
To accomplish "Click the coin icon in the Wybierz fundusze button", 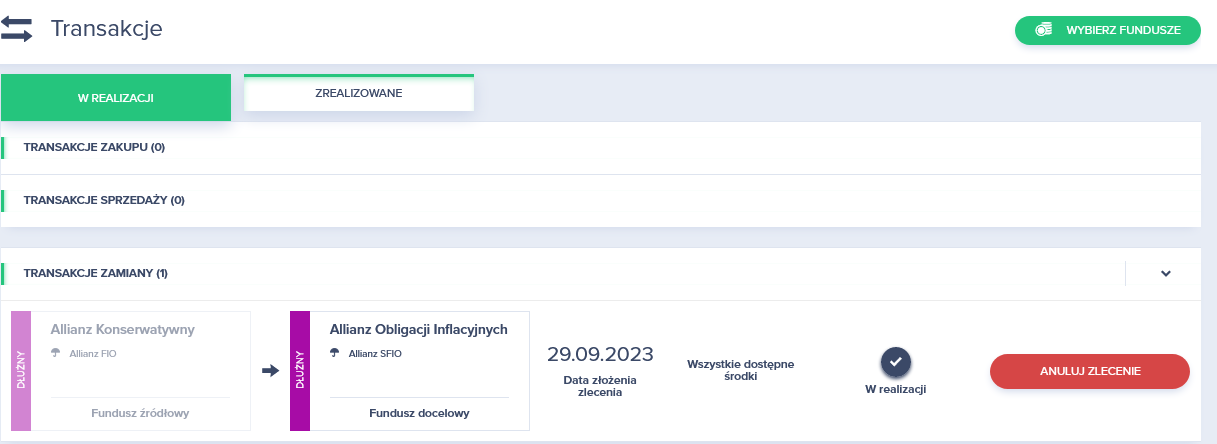I will (x=1043, y=30).
